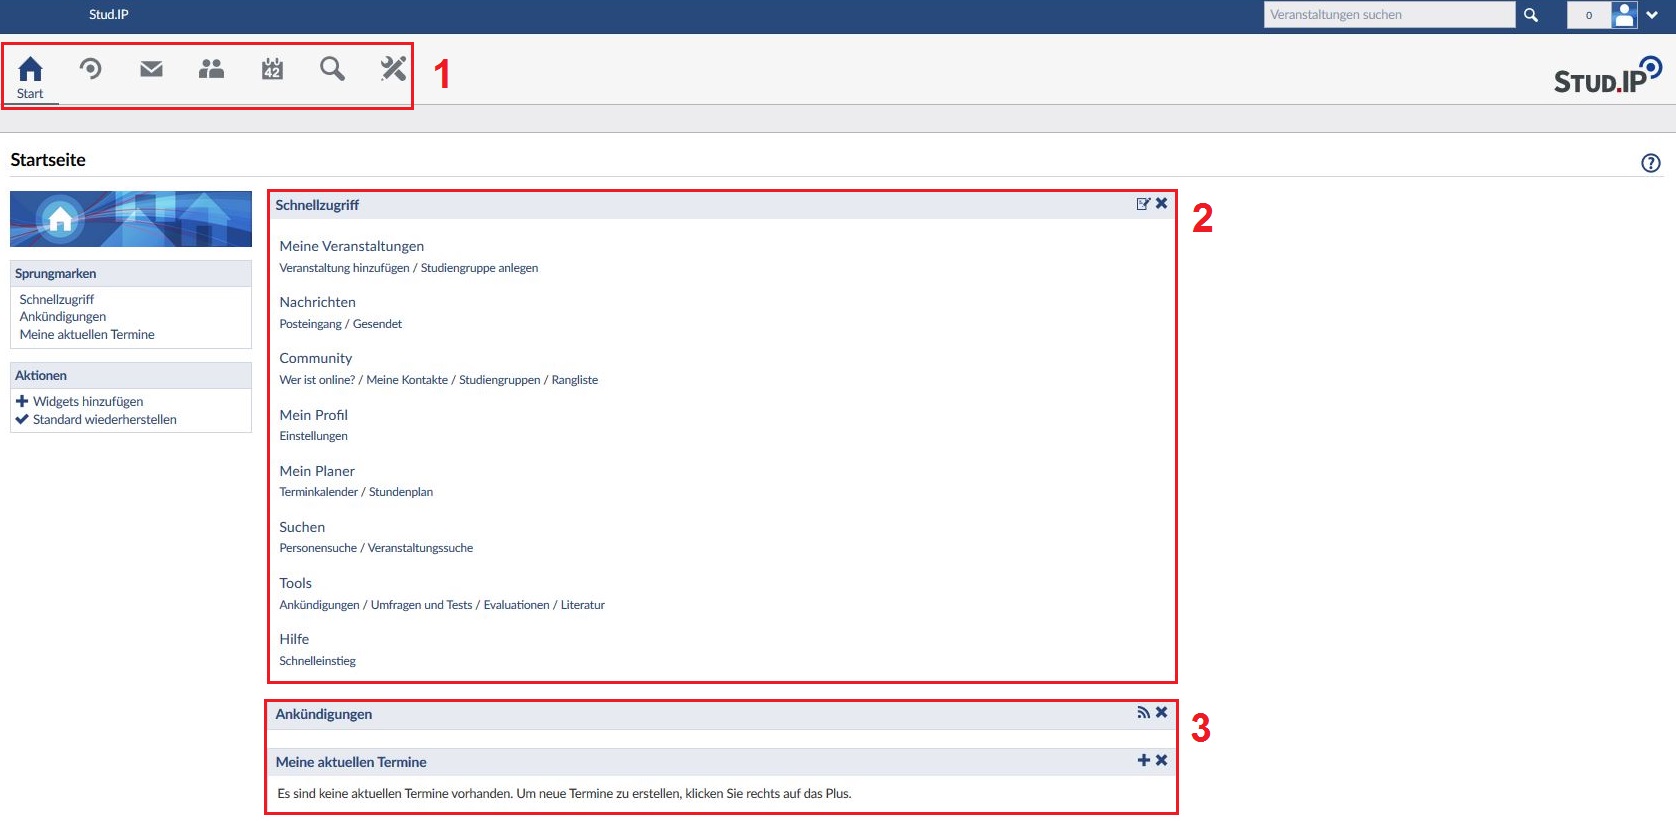Add a new appointment with plus icon
1676x821 pixels.
click(1143, 761)
